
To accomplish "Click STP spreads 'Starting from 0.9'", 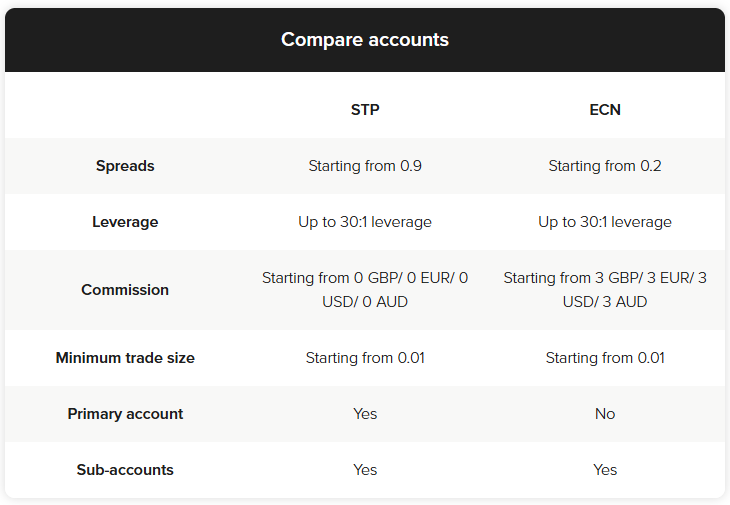I will 365,166.
